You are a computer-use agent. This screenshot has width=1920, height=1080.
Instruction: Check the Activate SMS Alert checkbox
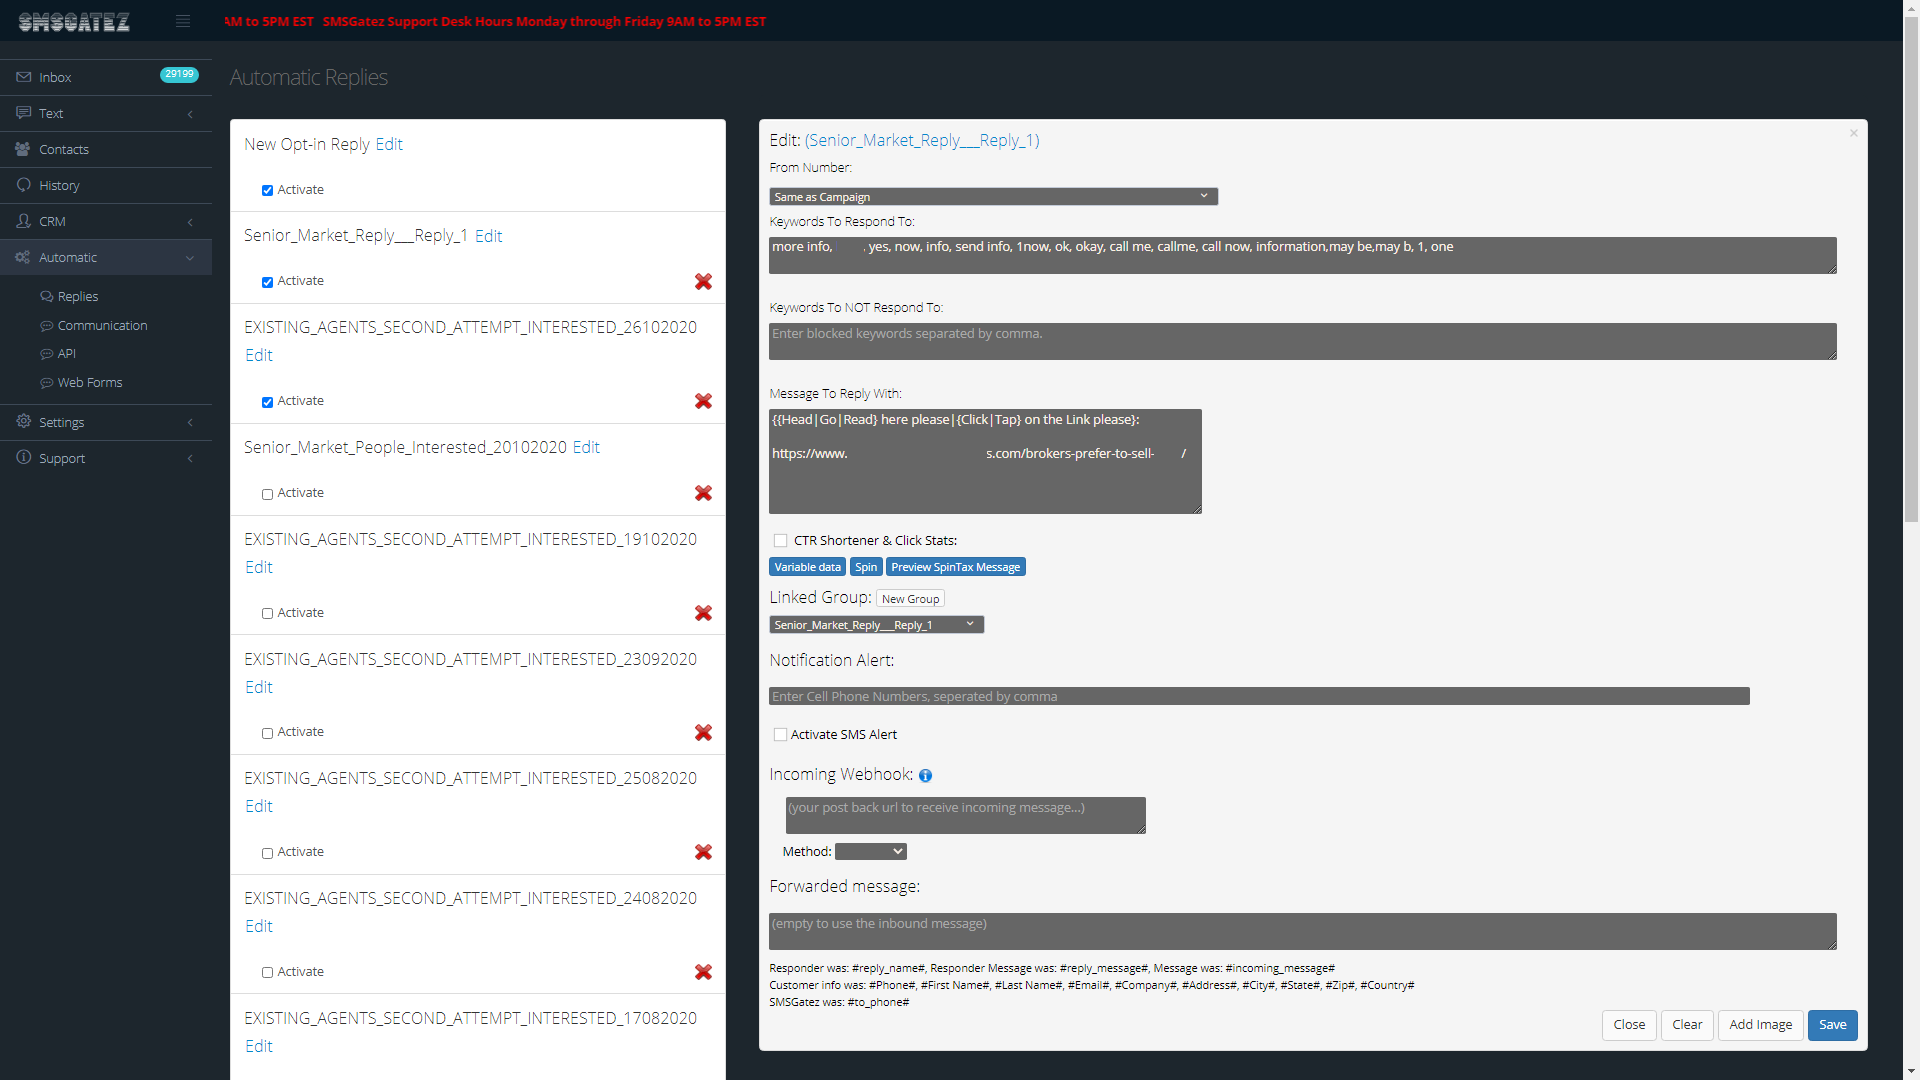pyautogui.click(x=780, y=735)
